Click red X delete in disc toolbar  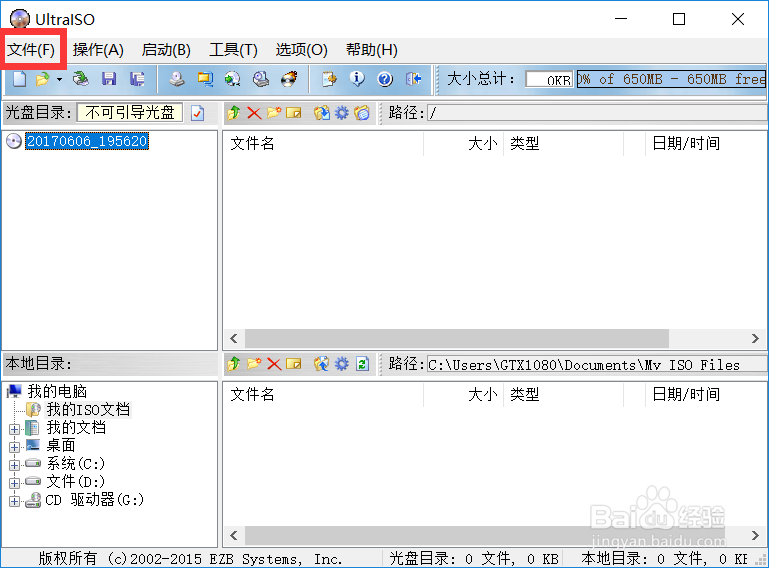pos(254,113)
